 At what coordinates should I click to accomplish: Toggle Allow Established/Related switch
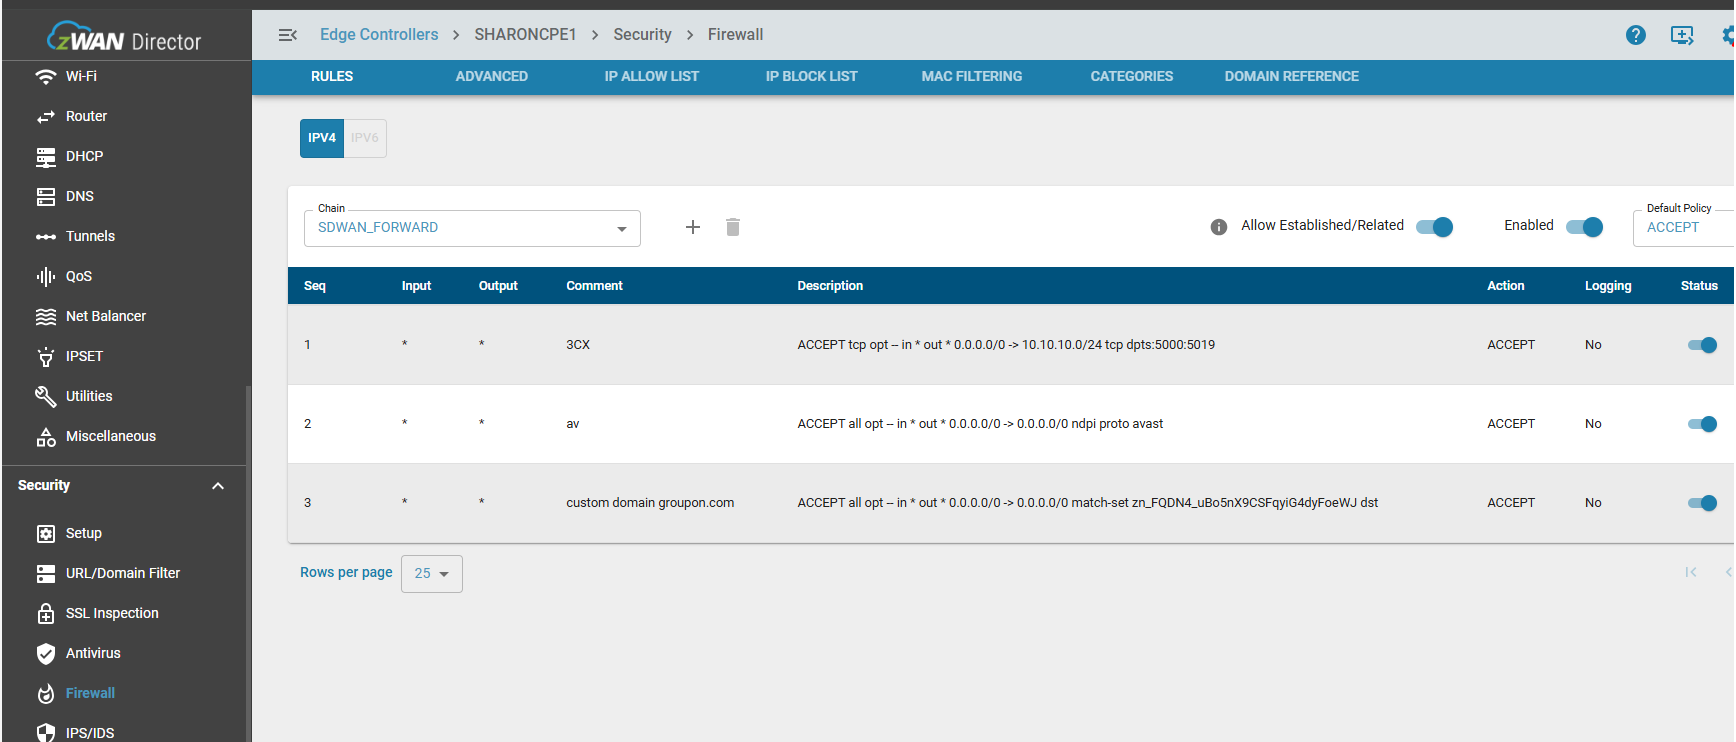click(1435, 227)
